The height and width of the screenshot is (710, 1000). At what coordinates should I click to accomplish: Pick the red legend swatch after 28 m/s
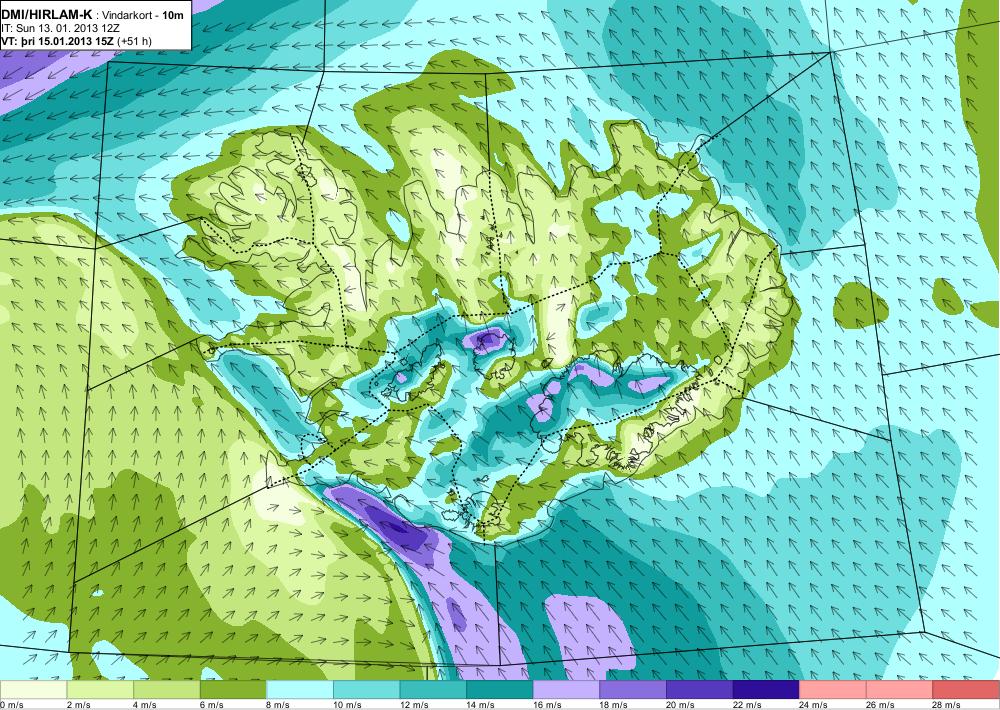click(966, 690)
